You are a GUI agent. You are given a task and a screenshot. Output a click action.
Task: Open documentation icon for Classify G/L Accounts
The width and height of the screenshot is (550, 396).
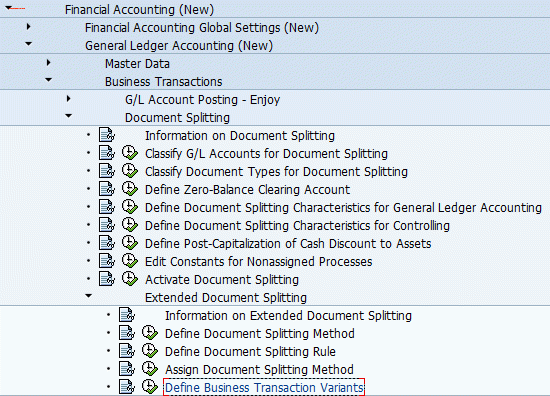tap(107, 153)
